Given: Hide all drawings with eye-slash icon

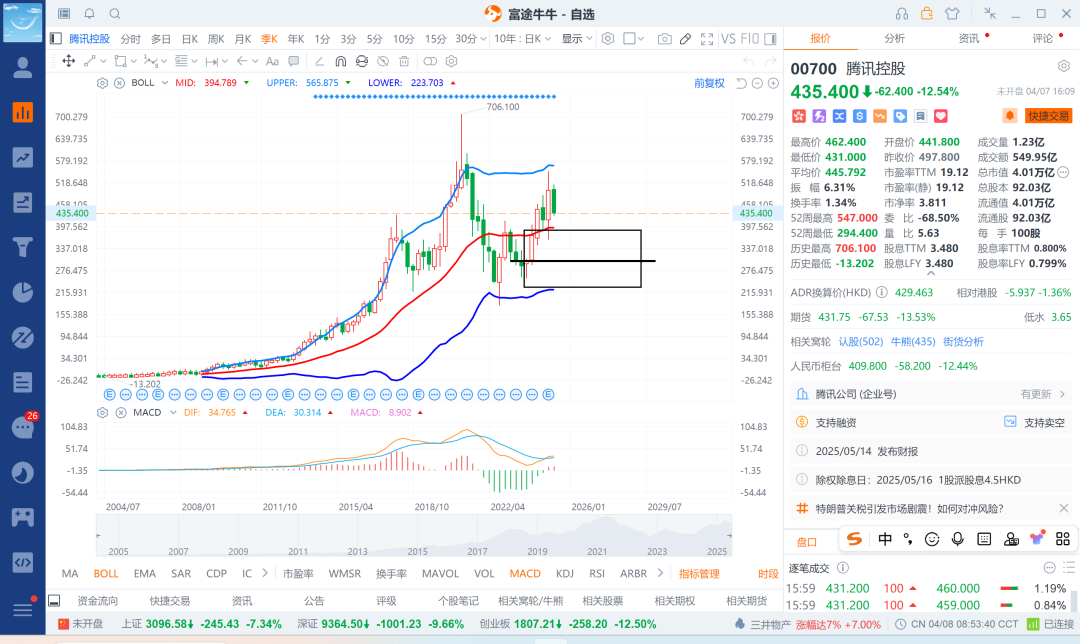Looking at the screenshot, I should pyautogui.click(x=383, y=61).
